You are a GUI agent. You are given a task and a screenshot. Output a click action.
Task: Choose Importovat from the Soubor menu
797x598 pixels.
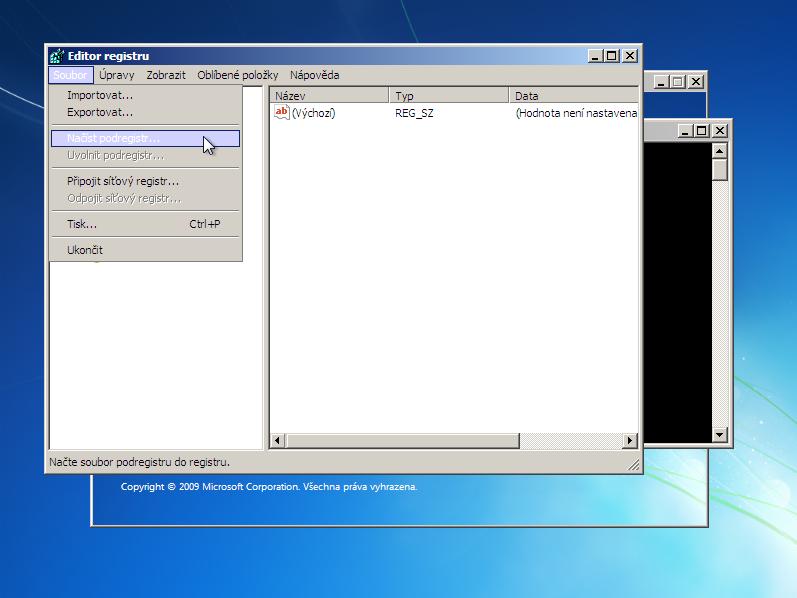100,95
